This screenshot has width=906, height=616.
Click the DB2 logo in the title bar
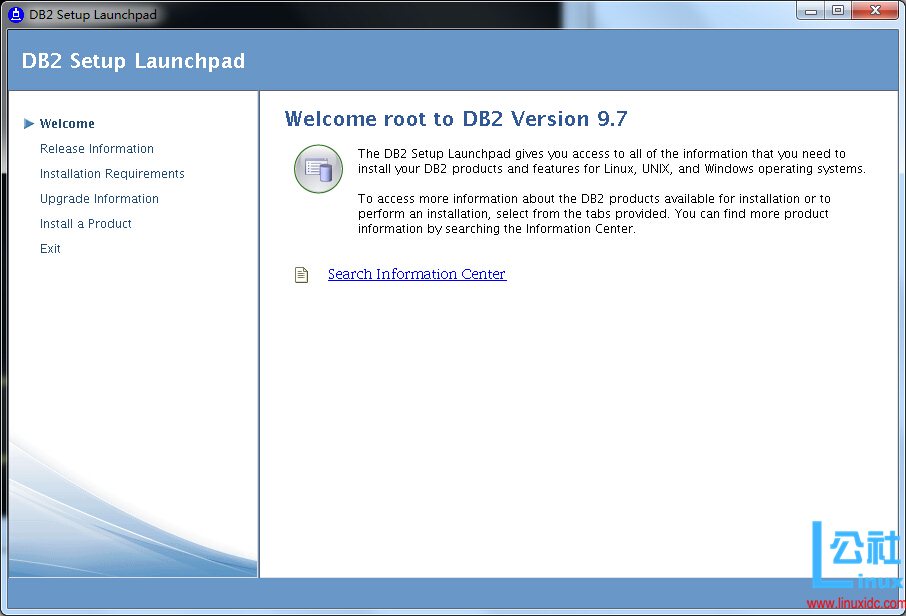[x=13, y=13]
